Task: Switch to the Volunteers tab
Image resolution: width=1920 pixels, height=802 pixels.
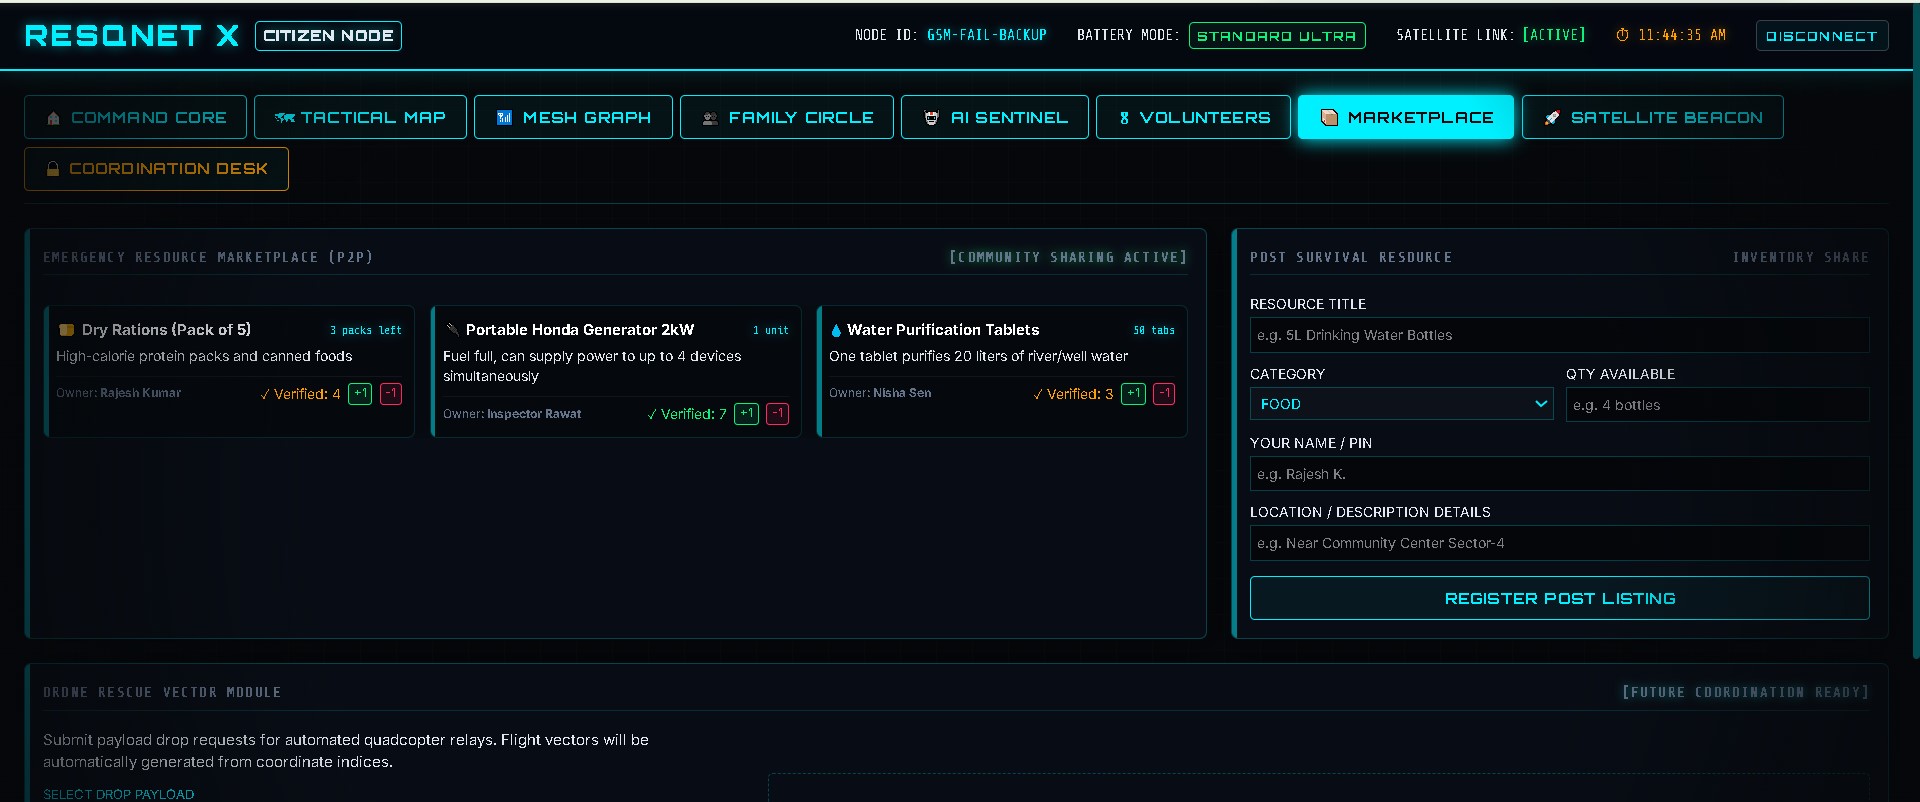Action: point(1193,117)
